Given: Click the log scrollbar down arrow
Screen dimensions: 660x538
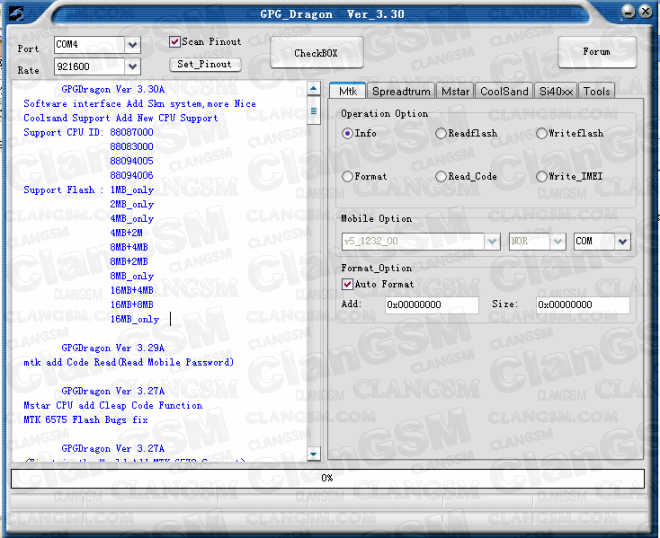Looking at the screenshot, I should 314,454.
